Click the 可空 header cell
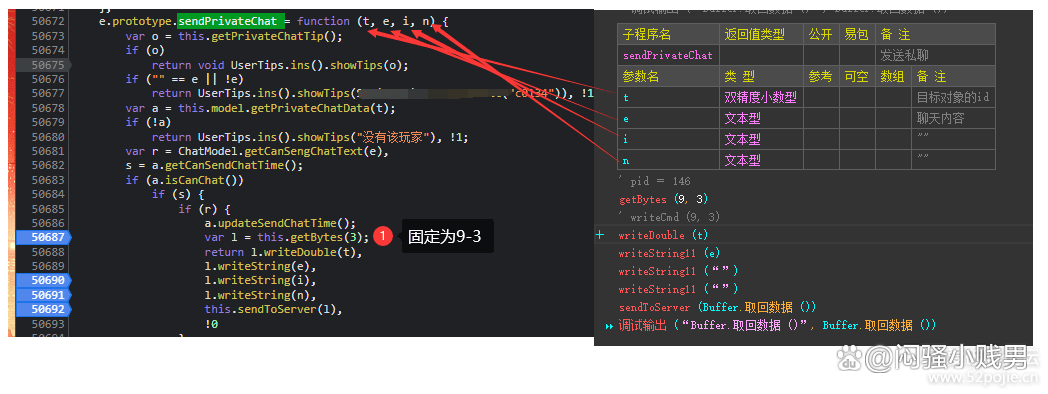 click(858, 76)
